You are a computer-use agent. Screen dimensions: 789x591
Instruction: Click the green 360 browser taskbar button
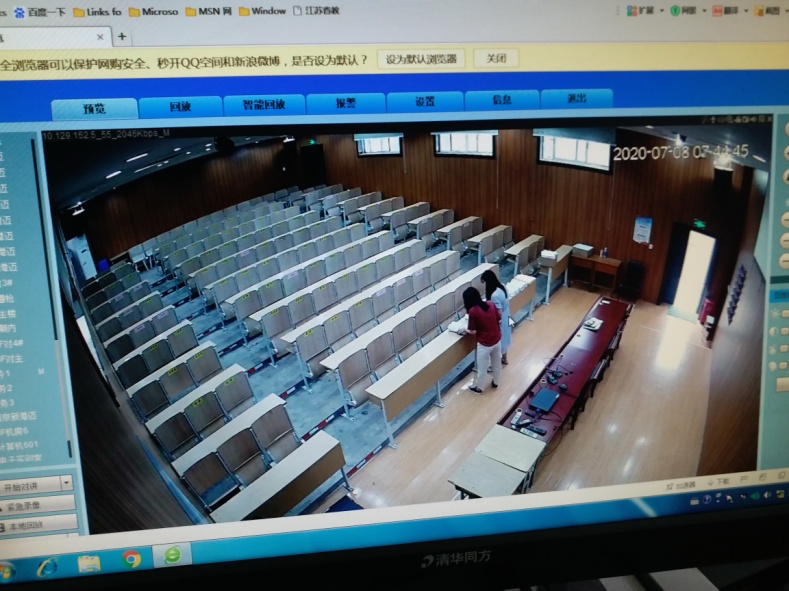point(173,555)
